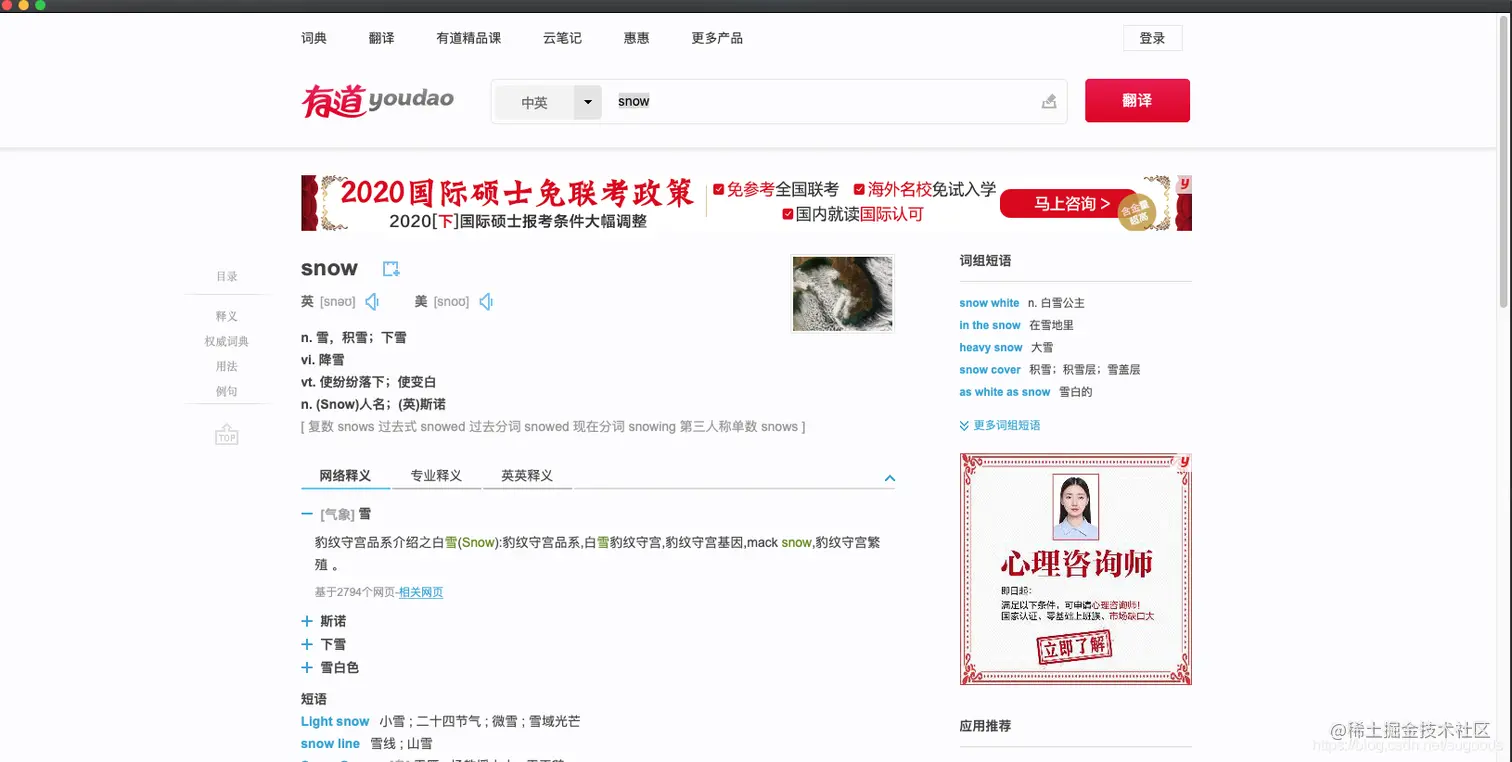Collapse the 网络释义 section chevron
This screenshot has width=1512, height=762.
point(889,478)
